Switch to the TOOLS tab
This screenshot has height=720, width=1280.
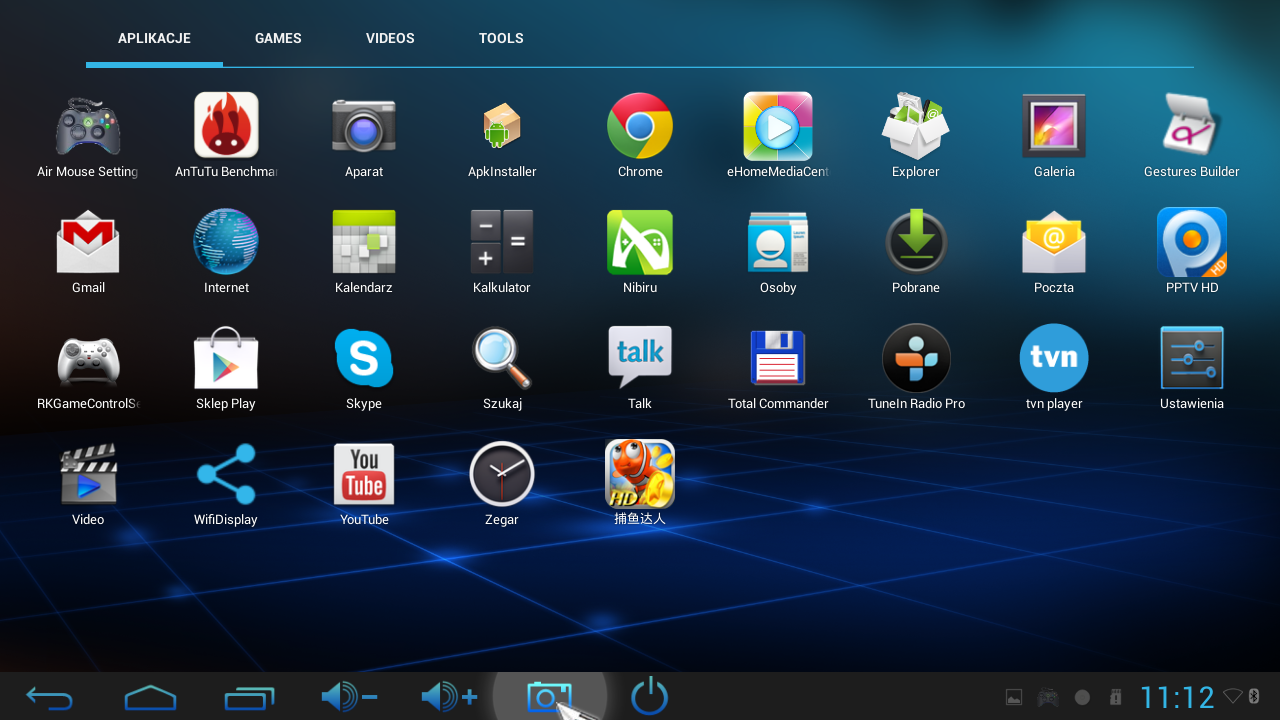coord(501,38)
